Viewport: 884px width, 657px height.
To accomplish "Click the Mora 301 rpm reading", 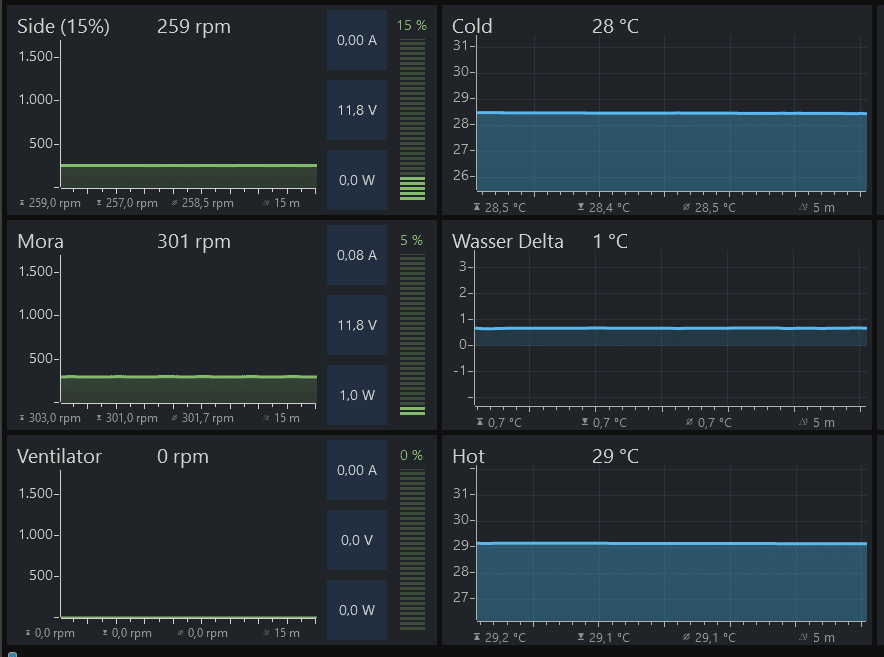I will click(x=193, y=241).
